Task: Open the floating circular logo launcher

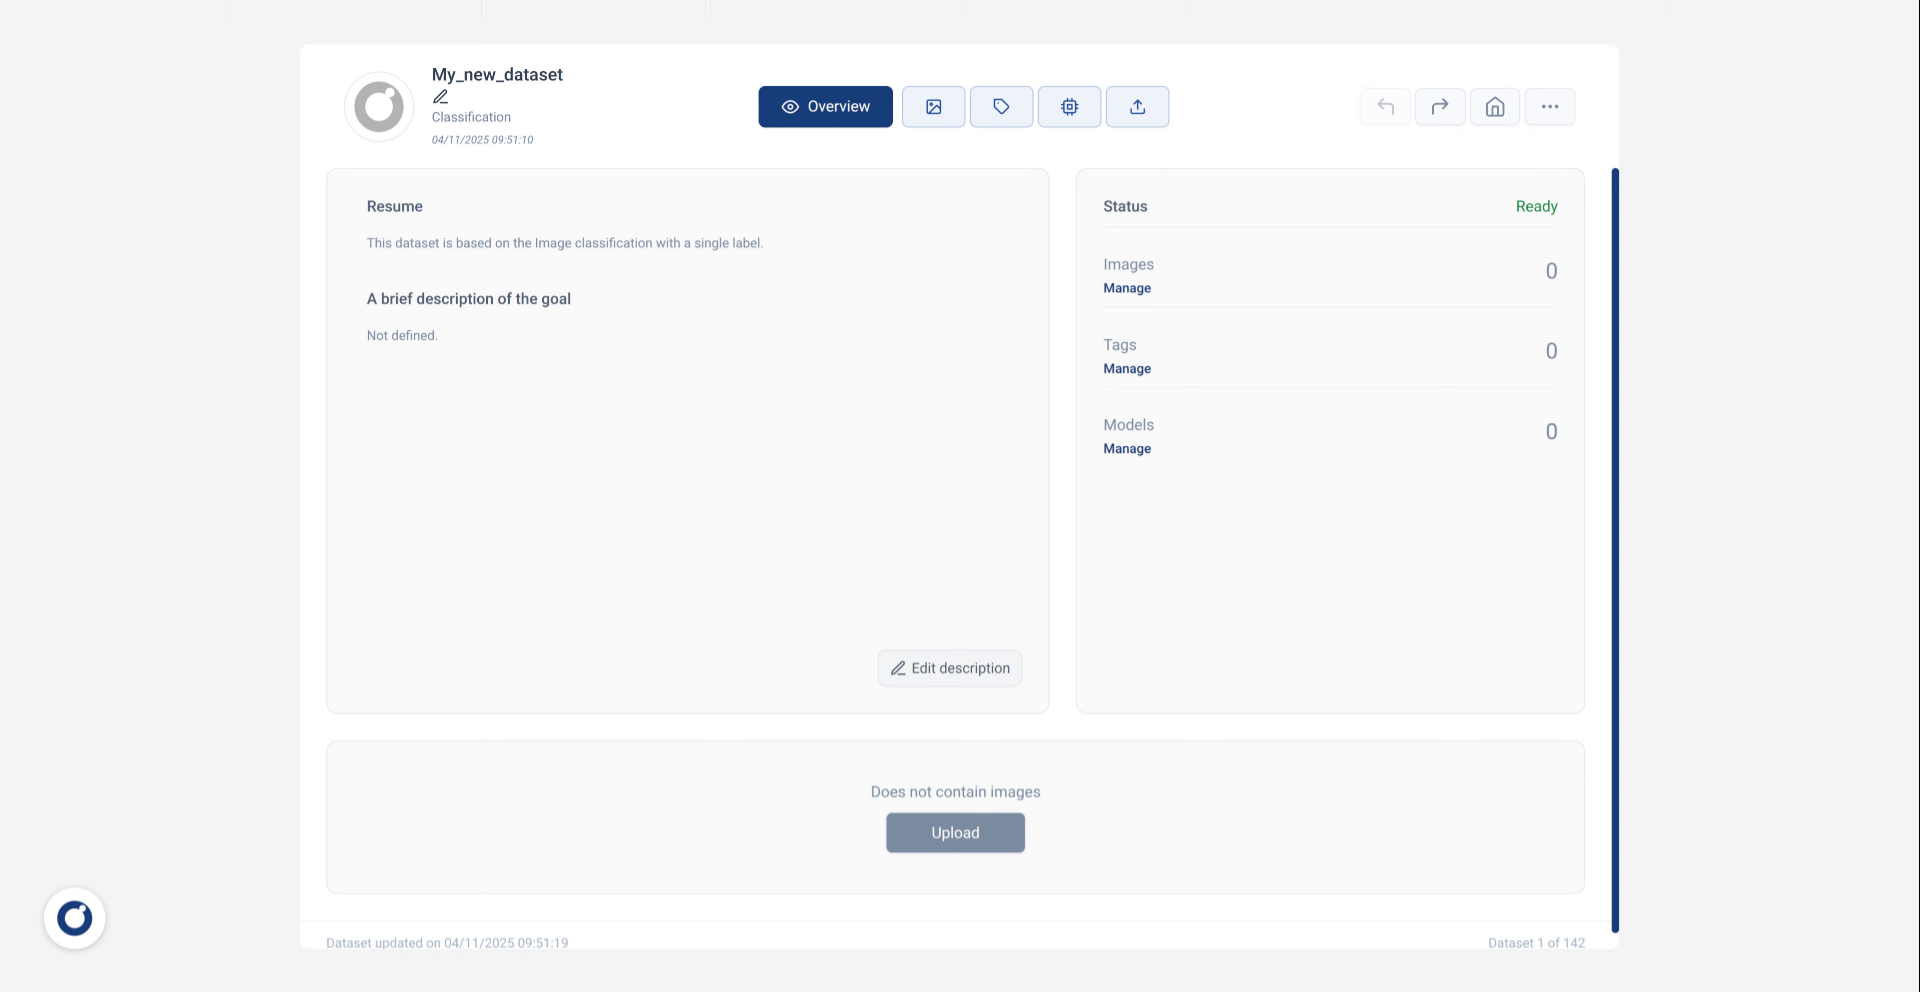Action: (x=75, y=918)
